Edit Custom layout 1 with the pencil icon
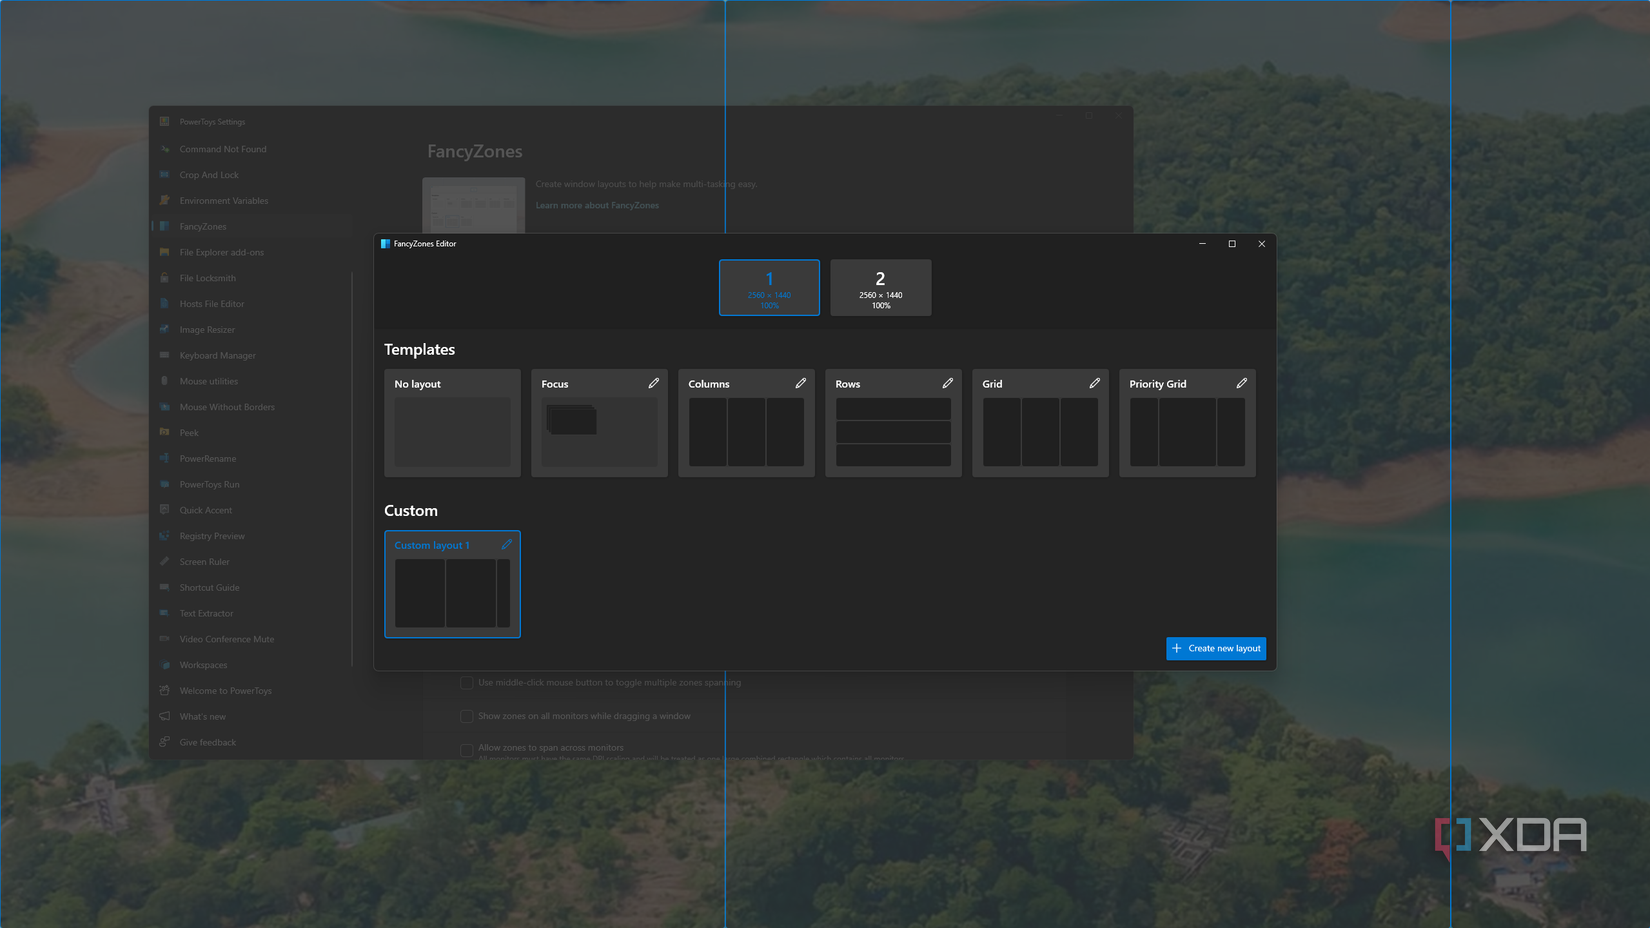 [x=507, y=545]
